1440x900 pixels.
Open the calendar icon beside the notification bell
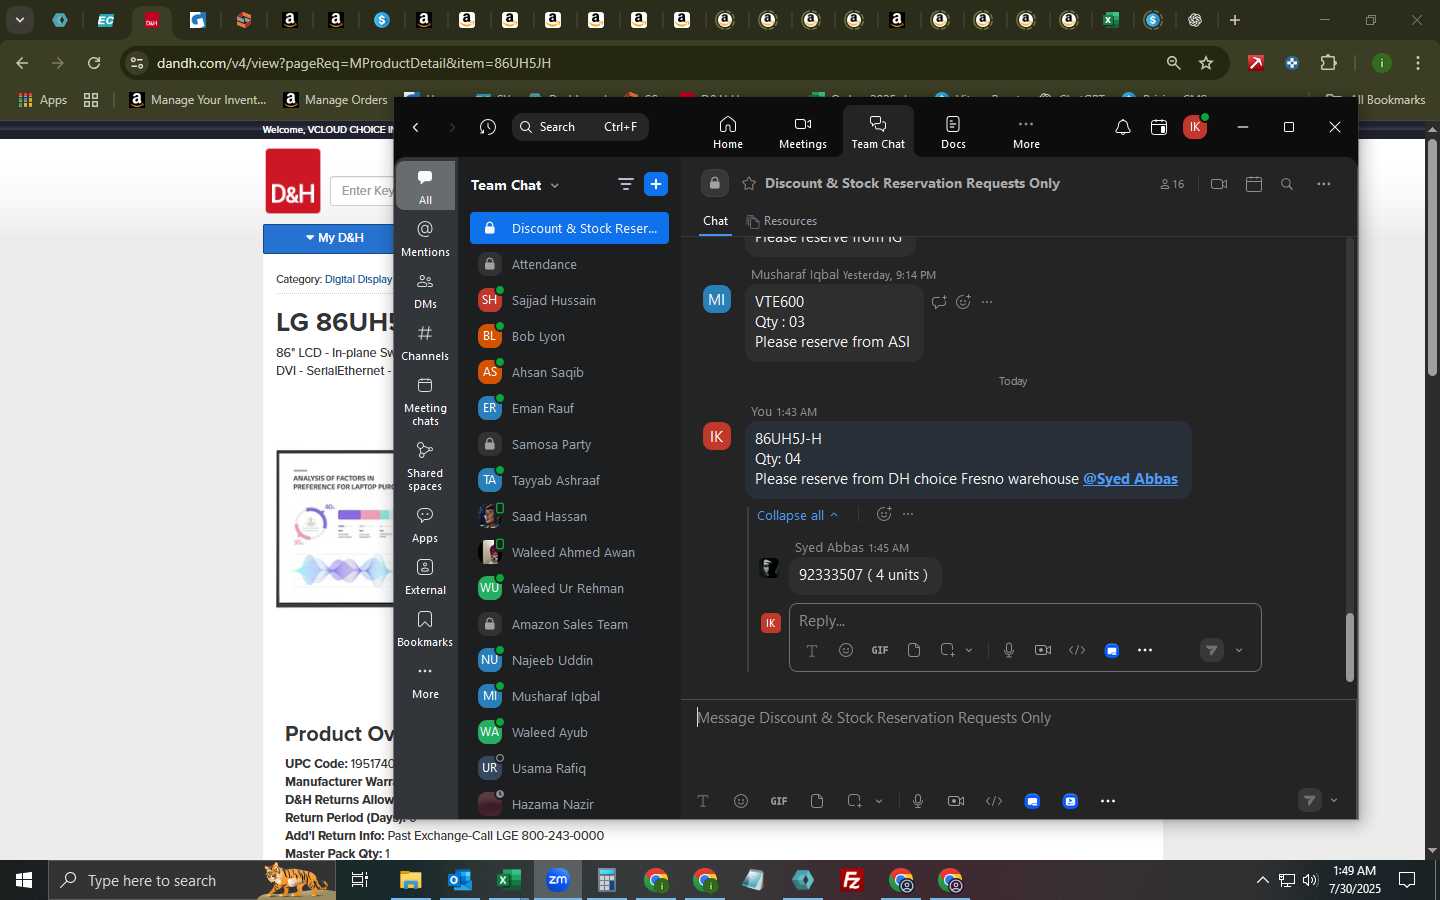point(1159,127)
